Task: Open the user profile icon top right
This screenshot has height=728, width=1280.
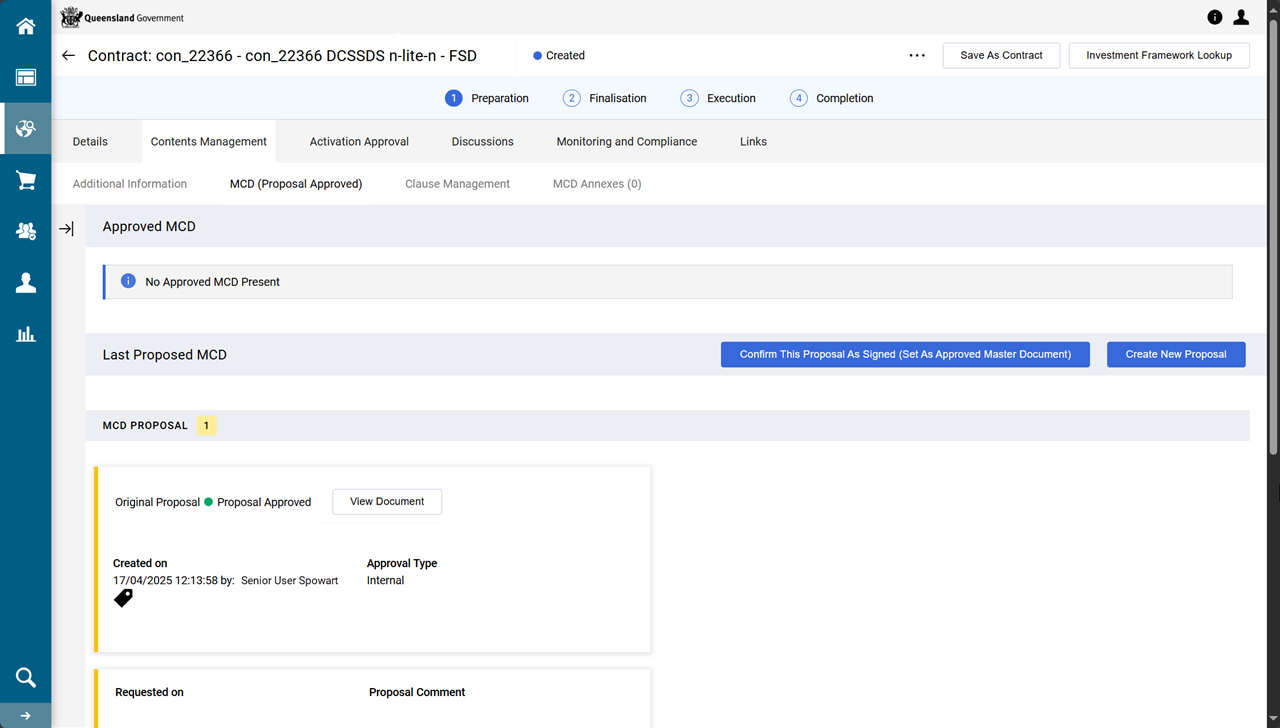Action: 1241,17
